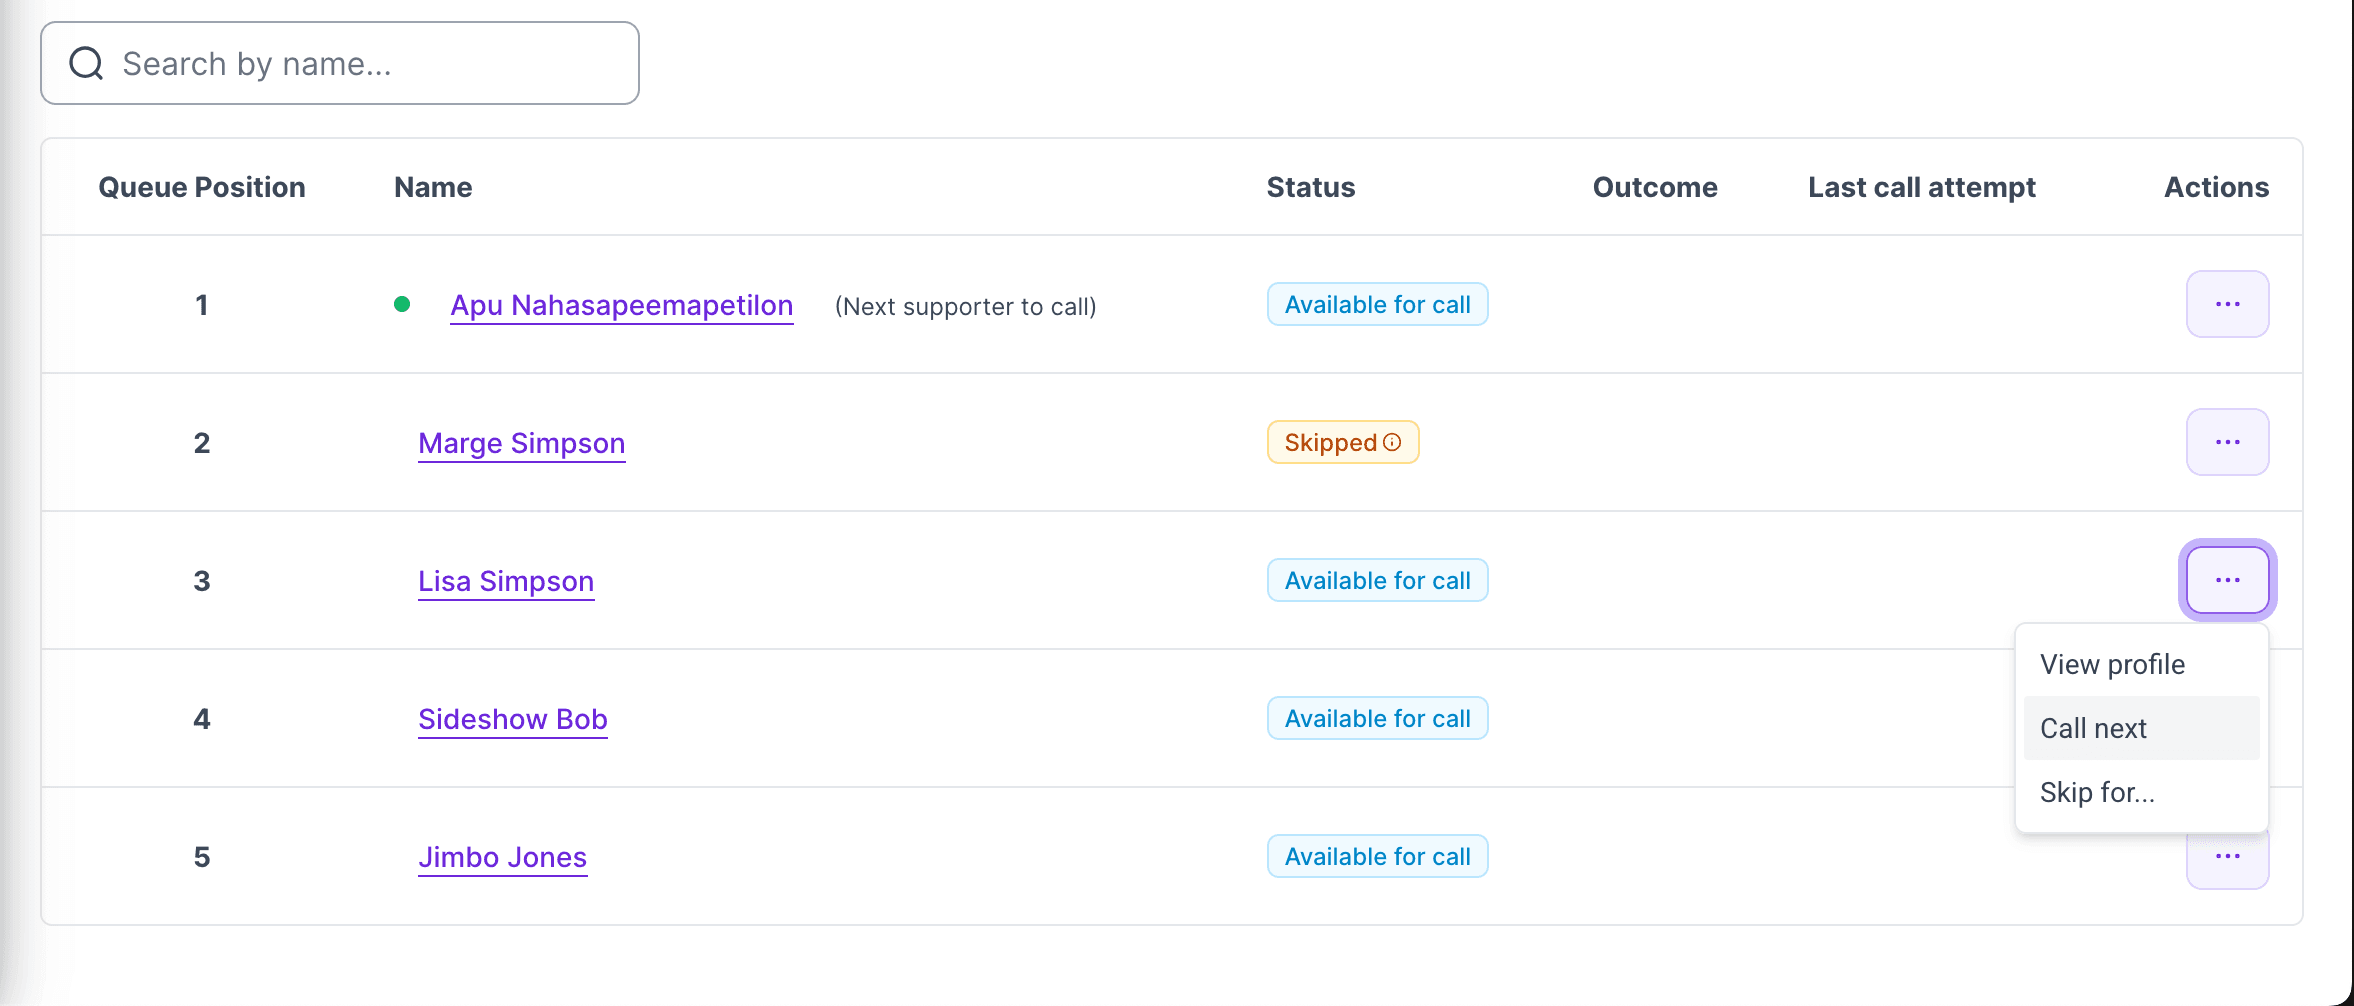The height and width of the screenshot is (1006, 2354).
Task: Select Call next from the open menu
Action: tap(2092, 728)
